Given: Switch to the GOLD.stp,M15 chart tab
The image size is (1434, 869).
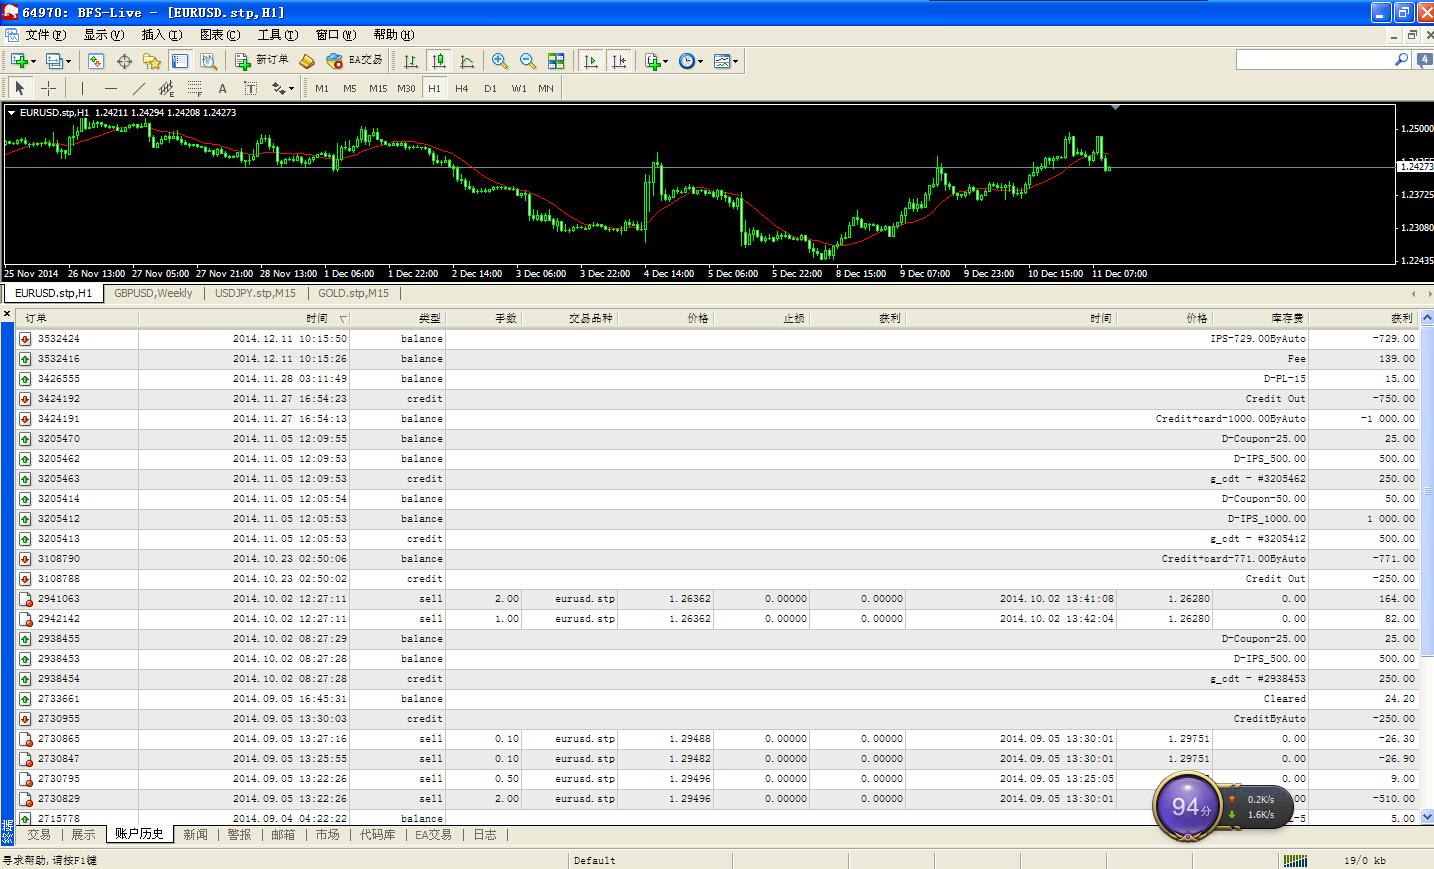Looking at the screenshot, I should click(x=353, y=293).
